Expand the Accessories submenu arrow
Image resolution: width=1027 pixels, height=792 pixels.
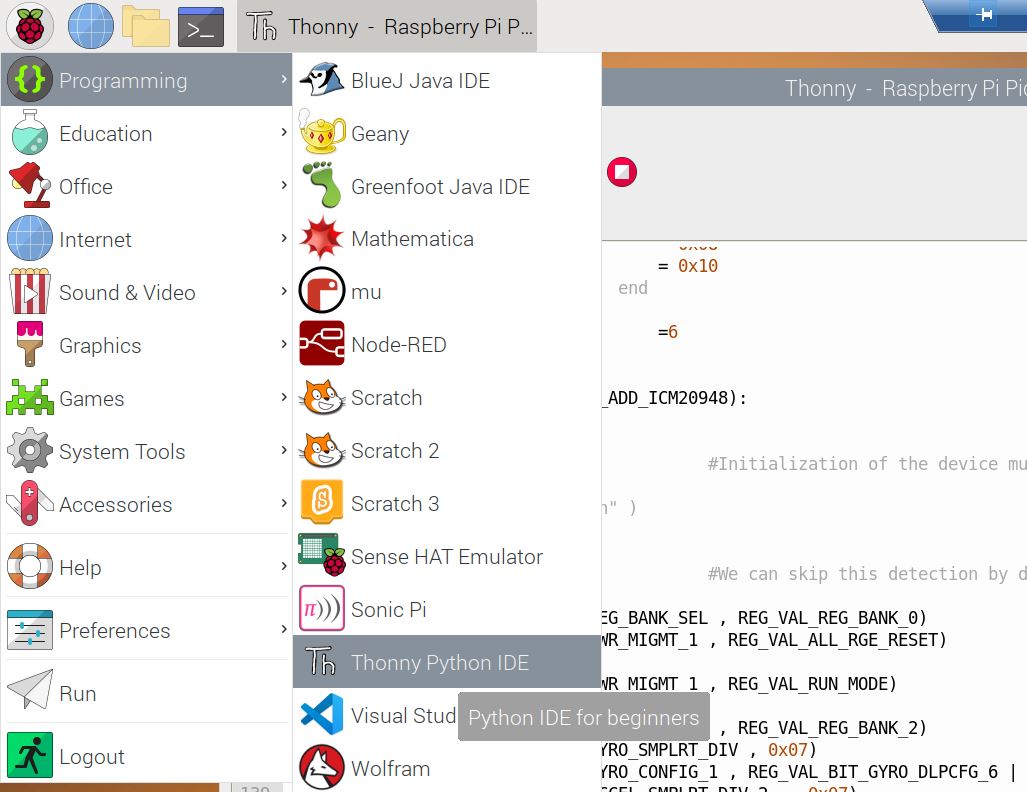(x=284, y=503)
